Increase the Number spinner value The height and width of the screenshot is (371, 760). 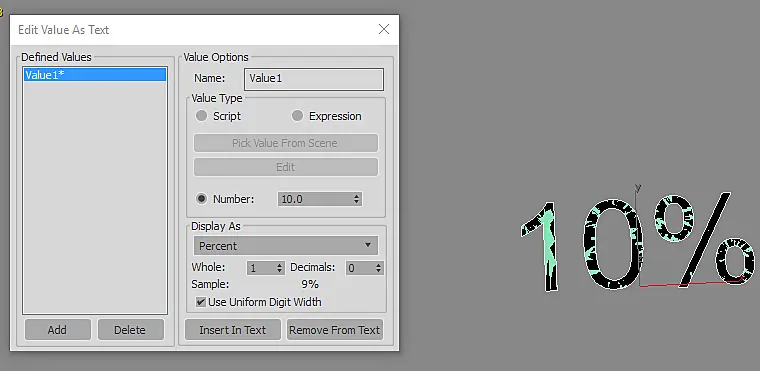(357, 196)
